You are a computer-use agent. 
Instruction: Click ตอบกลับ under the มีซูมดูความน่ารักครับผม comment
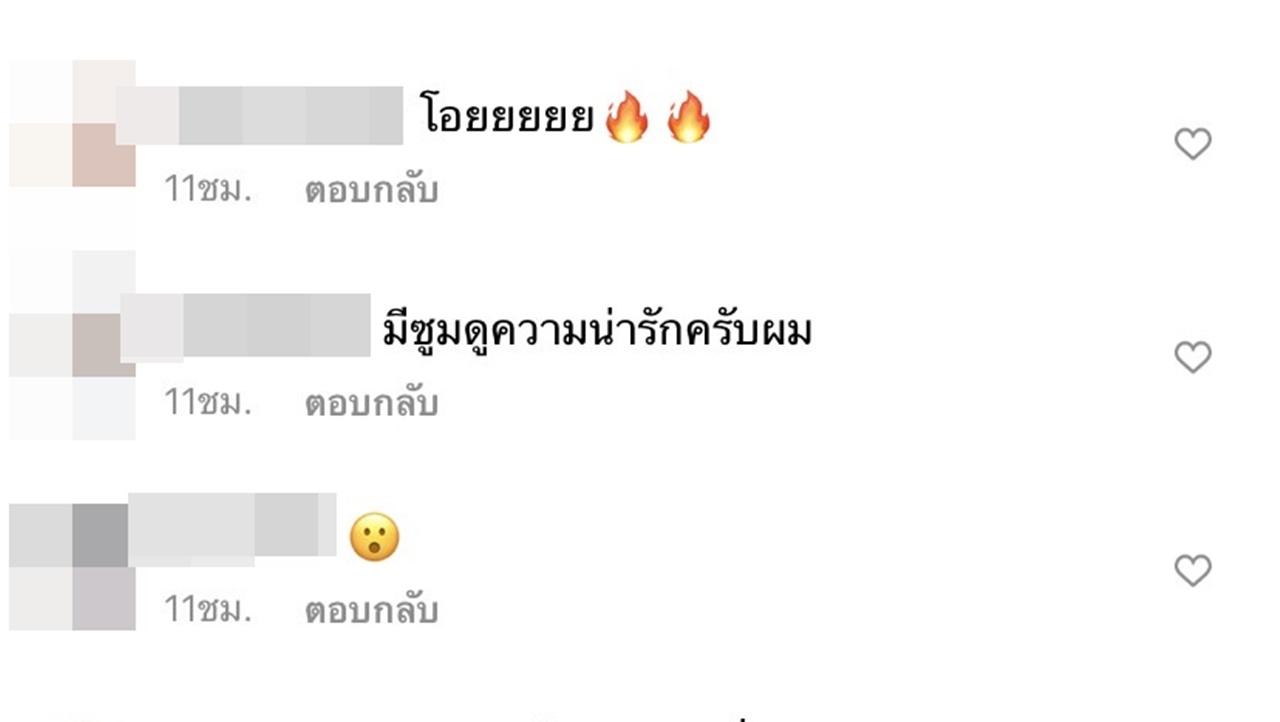click(x=371, y=403)
